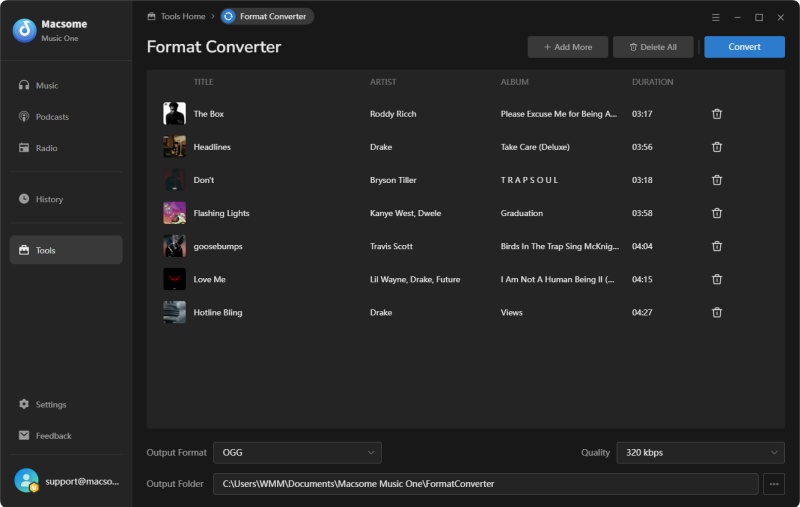Open the Music section in the sidebar
The height and width of the screenshot is (507, 800).
66,85
